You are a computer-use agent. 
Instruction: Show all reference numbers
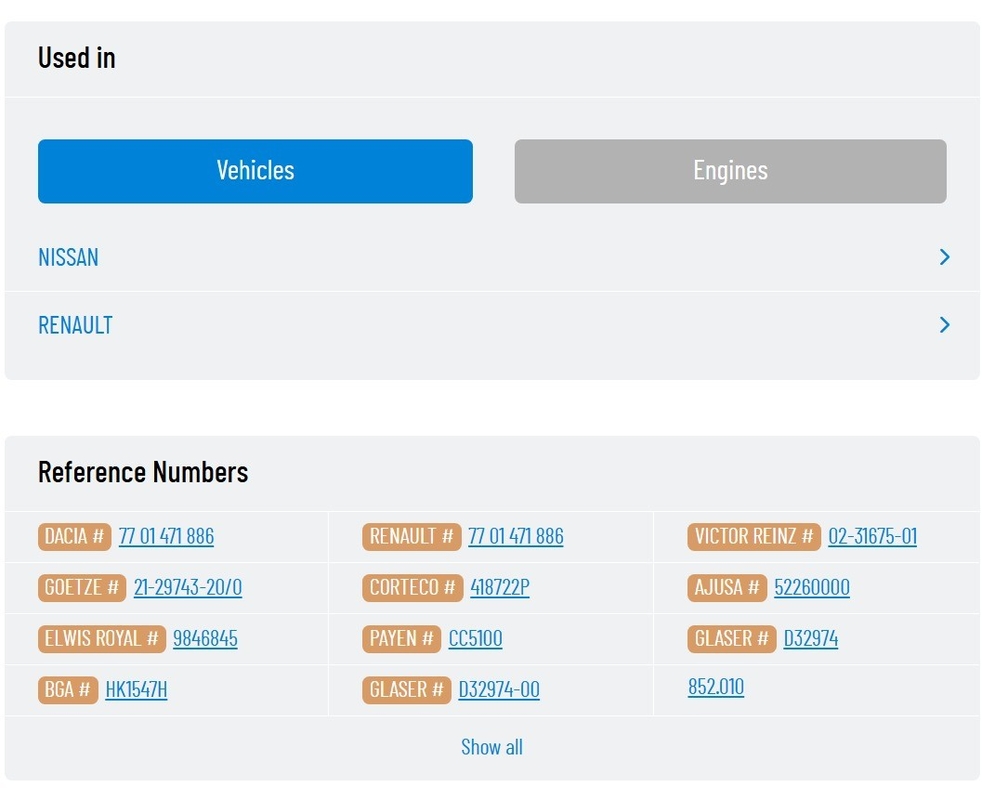tap(492, 747)
